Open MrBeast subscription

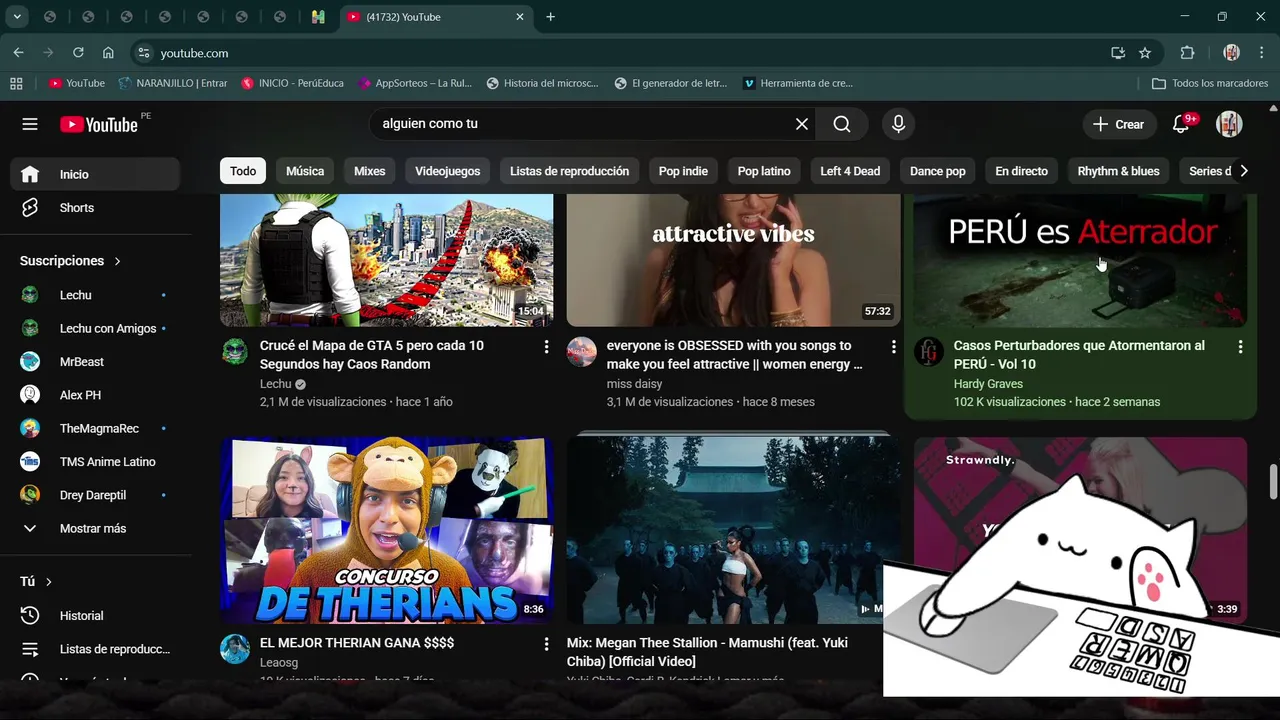95,362
